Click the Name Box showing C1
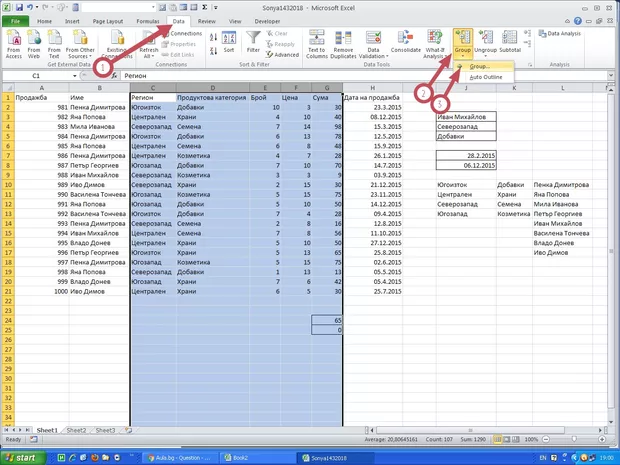Screen dimensions: 620x465 pyautogui.click(x=35, y=76)
